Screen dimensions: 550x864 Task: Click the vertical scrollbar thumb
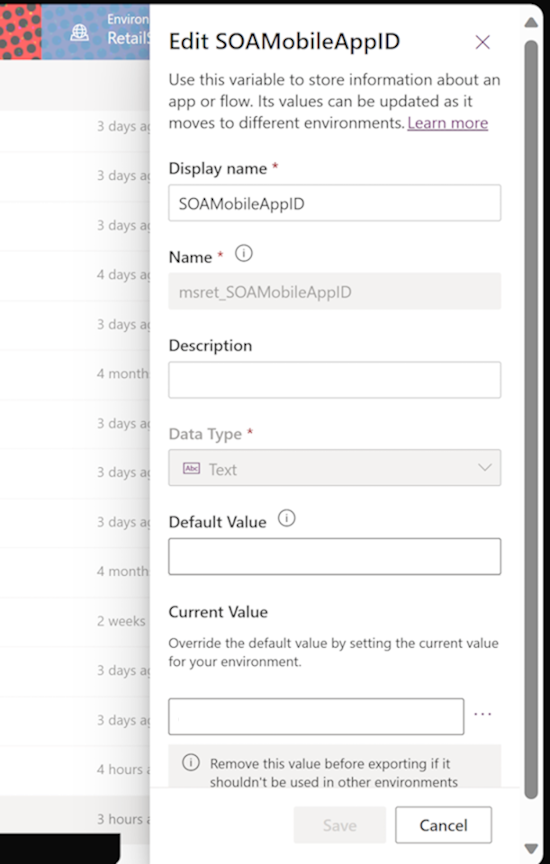coord(531,419)
